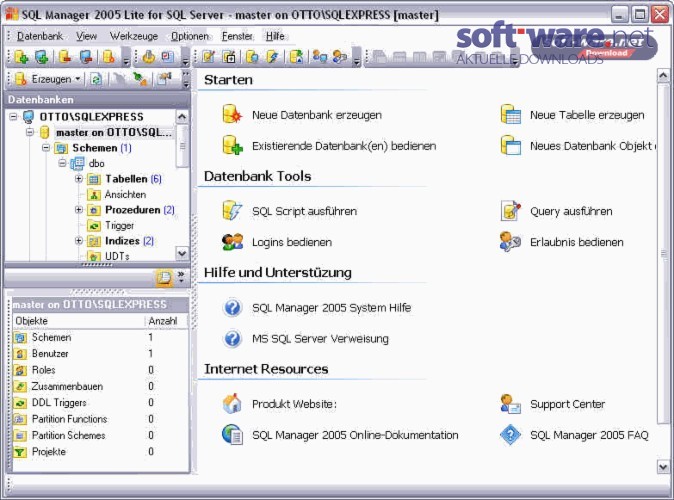
Task: Select the DDL Triggers row
Action: click(x=100, y=402)
